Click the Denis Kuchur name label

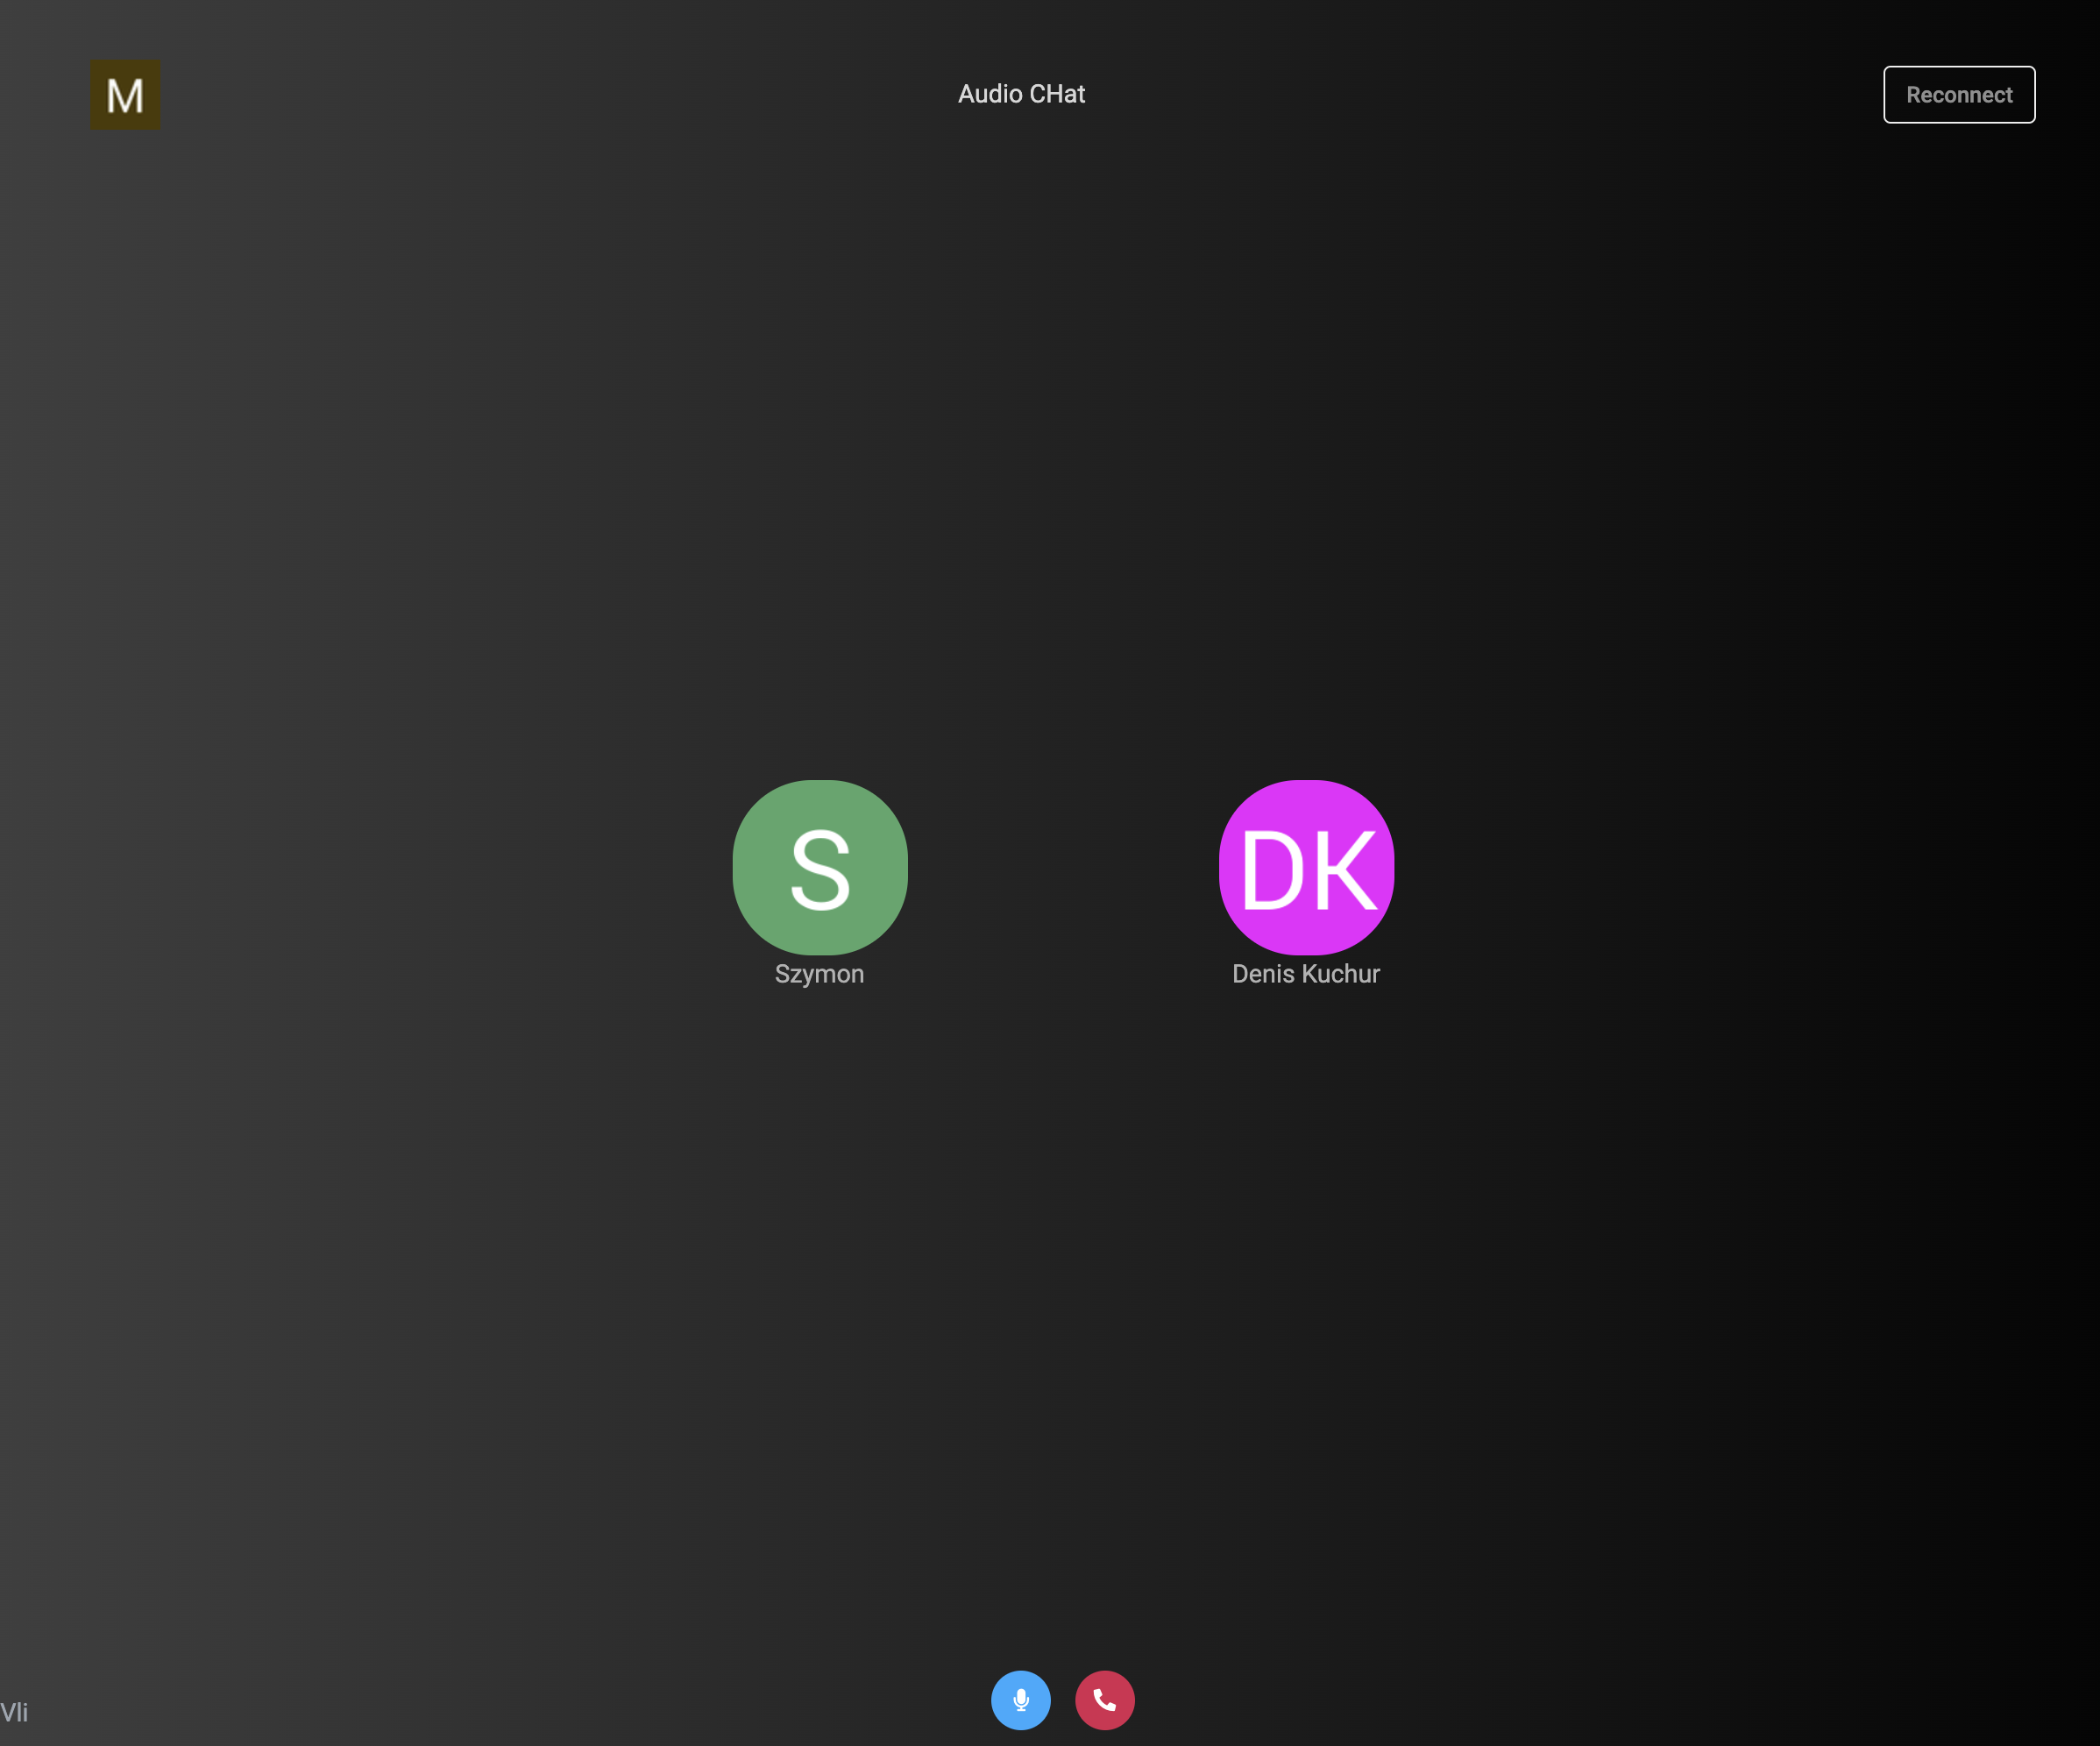click(x=1305, y=974)
